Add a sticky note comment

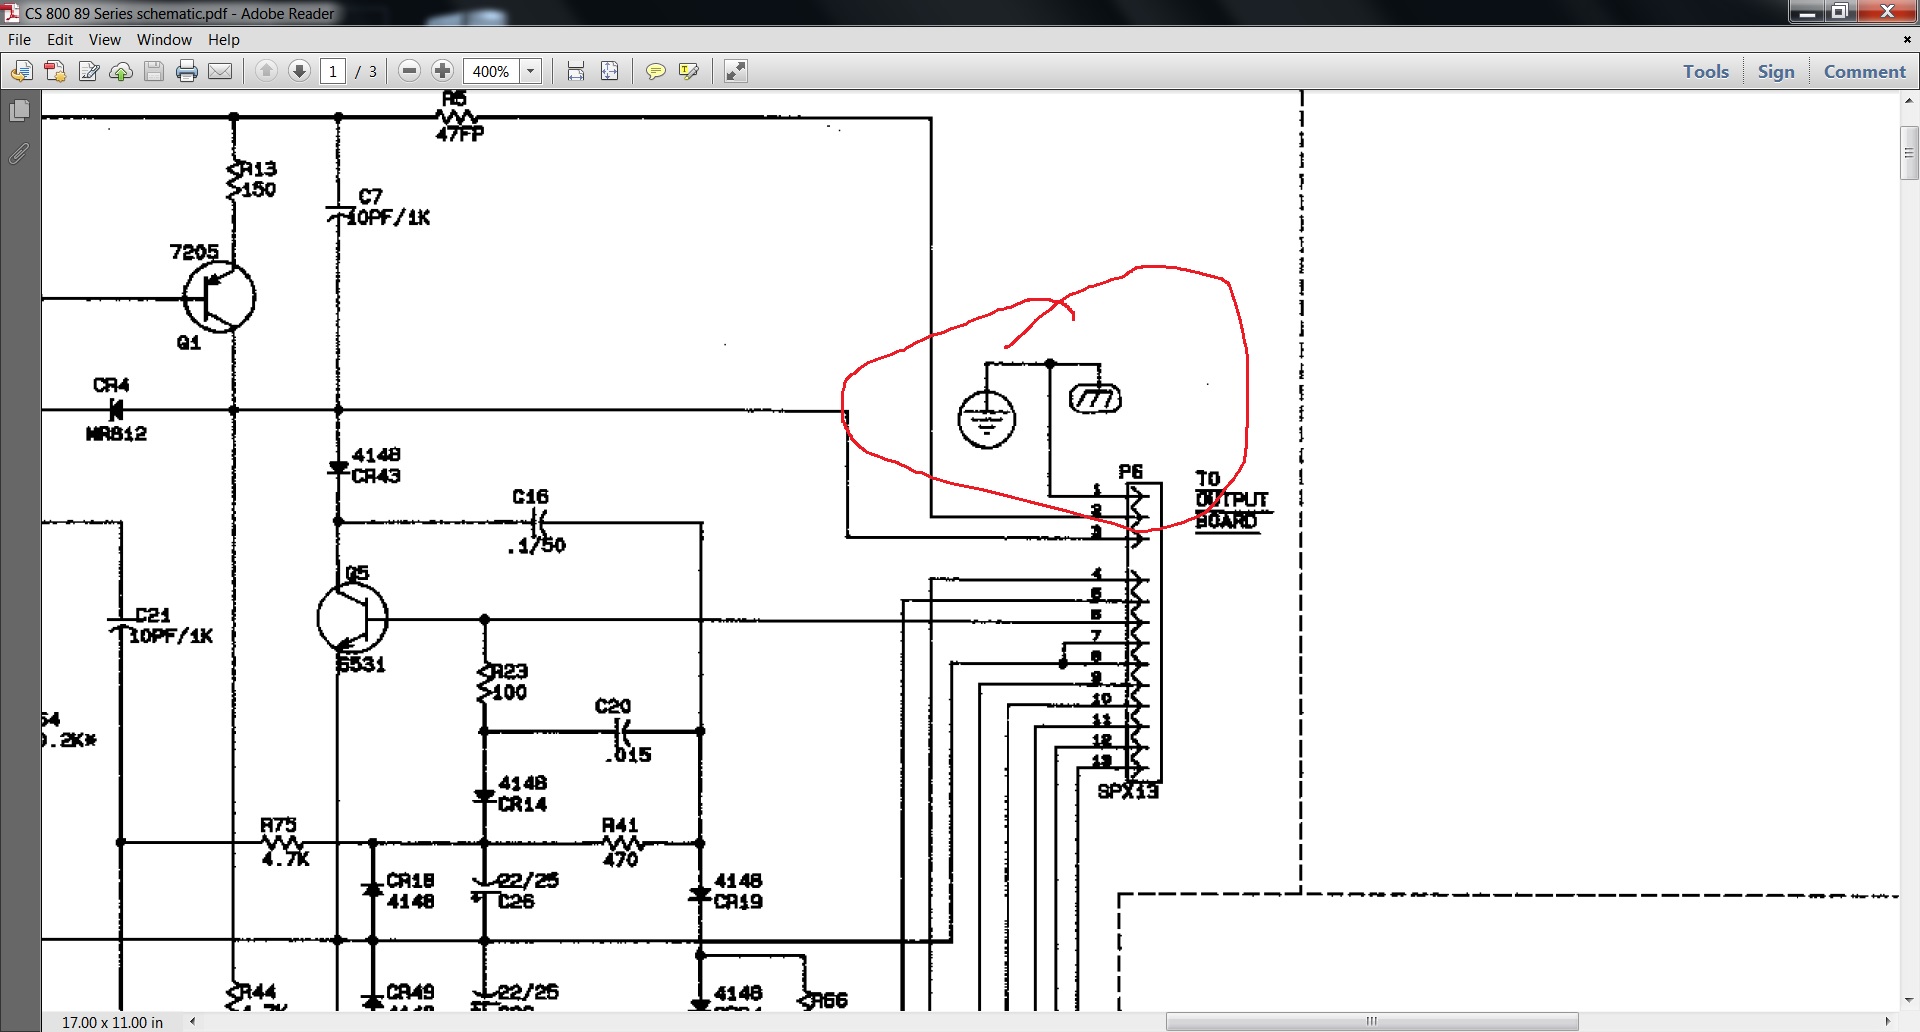click(x=656, y=71)
